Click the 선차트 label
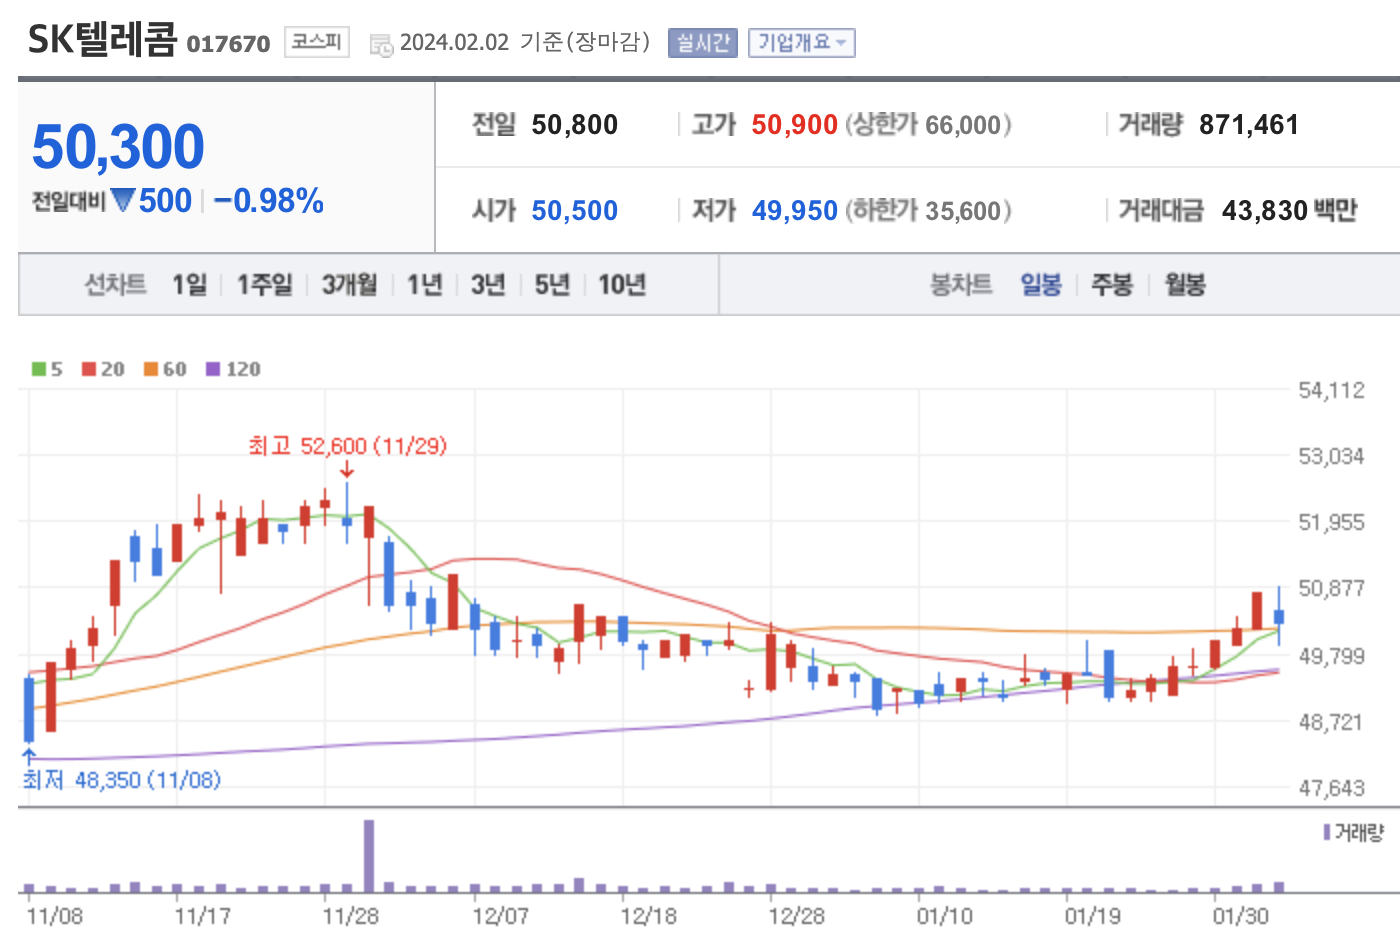Viewport: 1400px width, 942px height. pos(115,285)
